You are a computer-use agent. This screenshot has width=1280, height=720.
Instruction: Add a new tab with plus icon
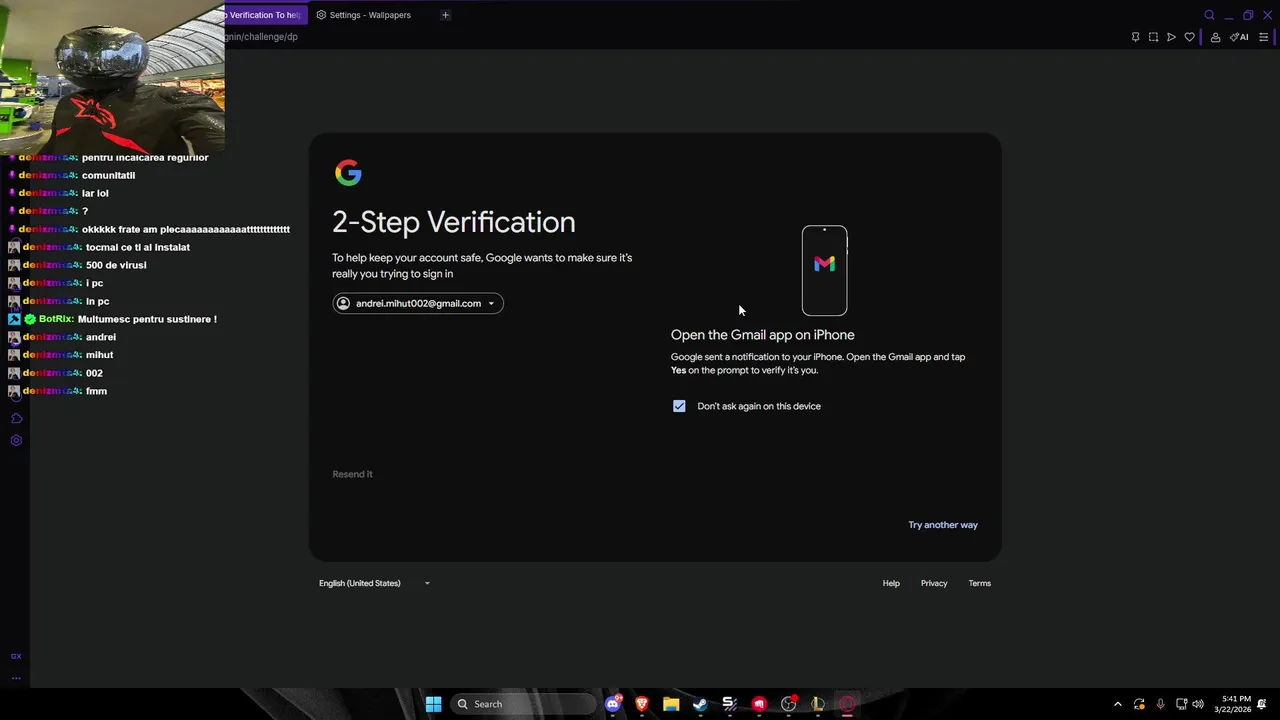(445, 15)
